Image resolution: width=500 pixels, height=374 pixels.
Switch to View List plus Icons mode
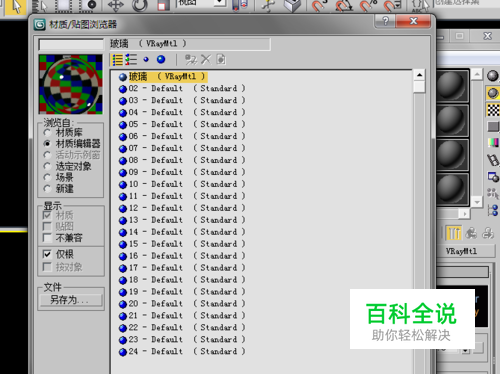(x=131, y=60)
